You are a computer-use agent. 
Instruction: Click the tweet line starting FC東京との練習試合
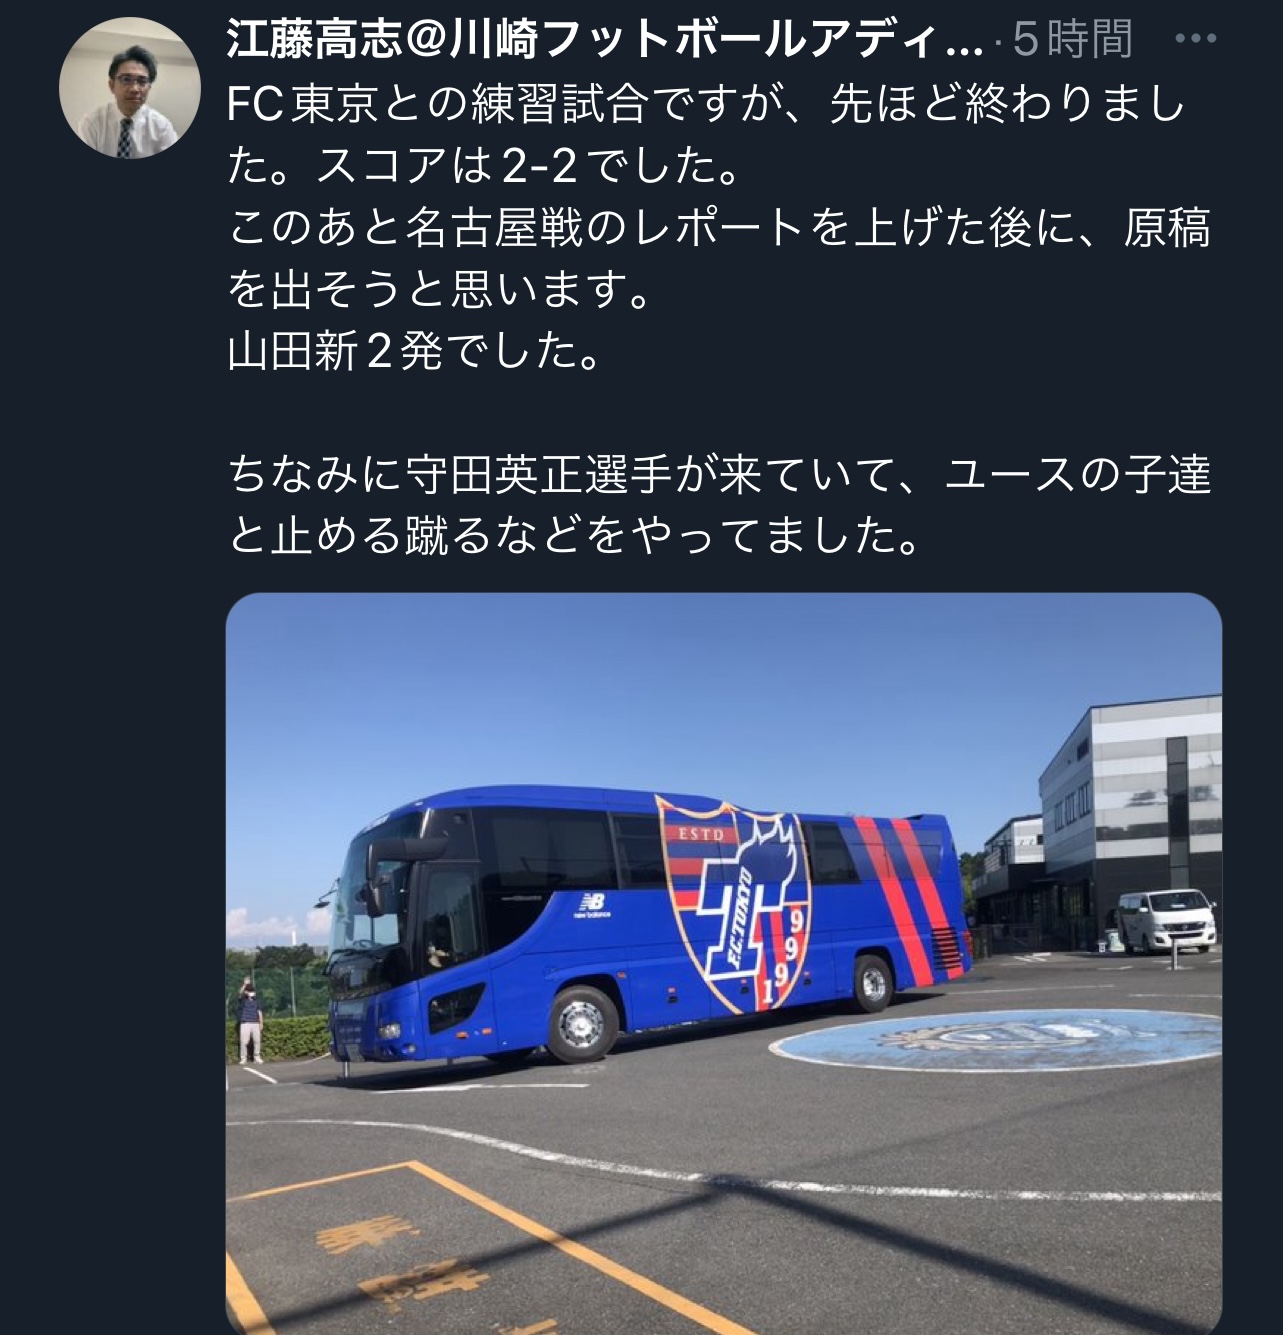(707, 104)
